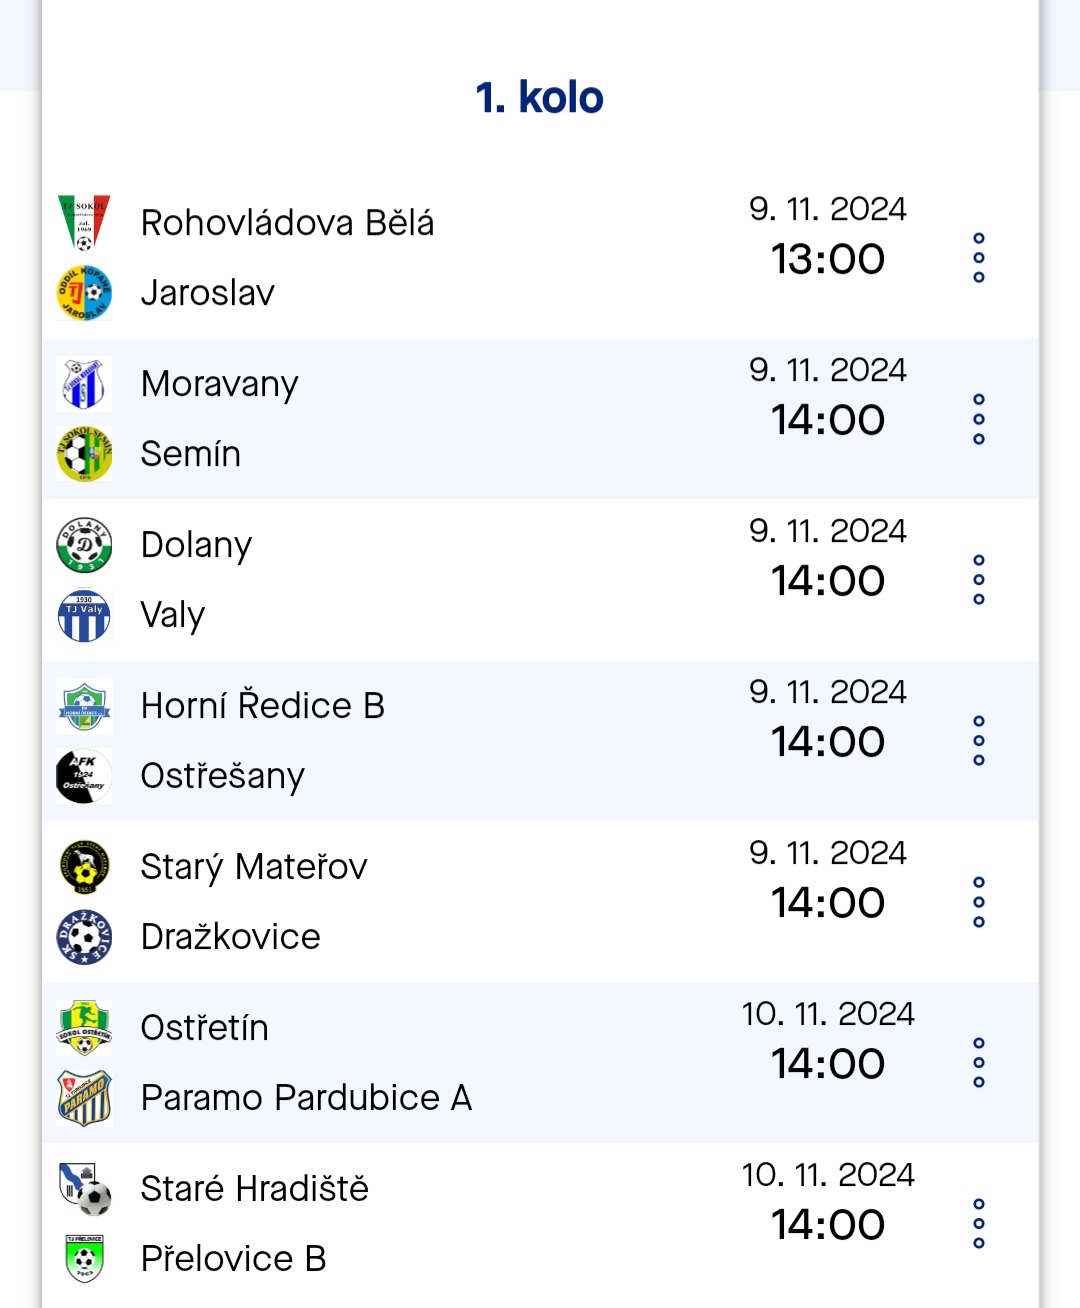
Task: Expand more options for Dolany vs Valy
Action: (979, 580)
